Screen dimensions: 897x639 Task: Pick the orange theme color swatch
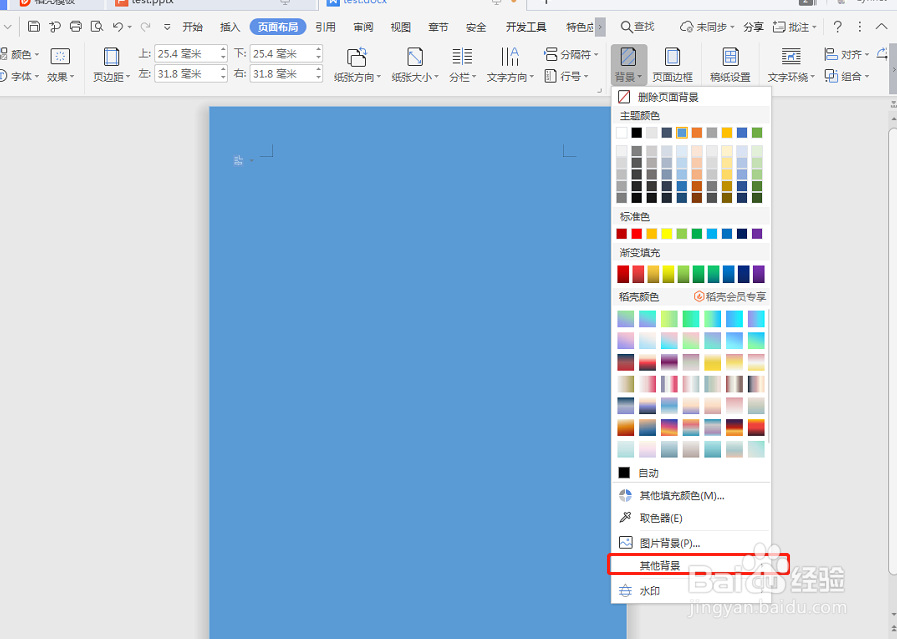[697, 133]
